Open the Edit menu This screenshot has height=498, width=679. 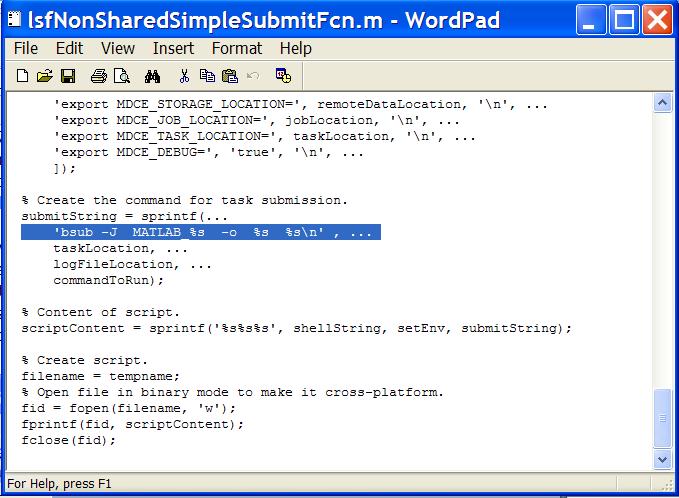click(x=69, y=48)
